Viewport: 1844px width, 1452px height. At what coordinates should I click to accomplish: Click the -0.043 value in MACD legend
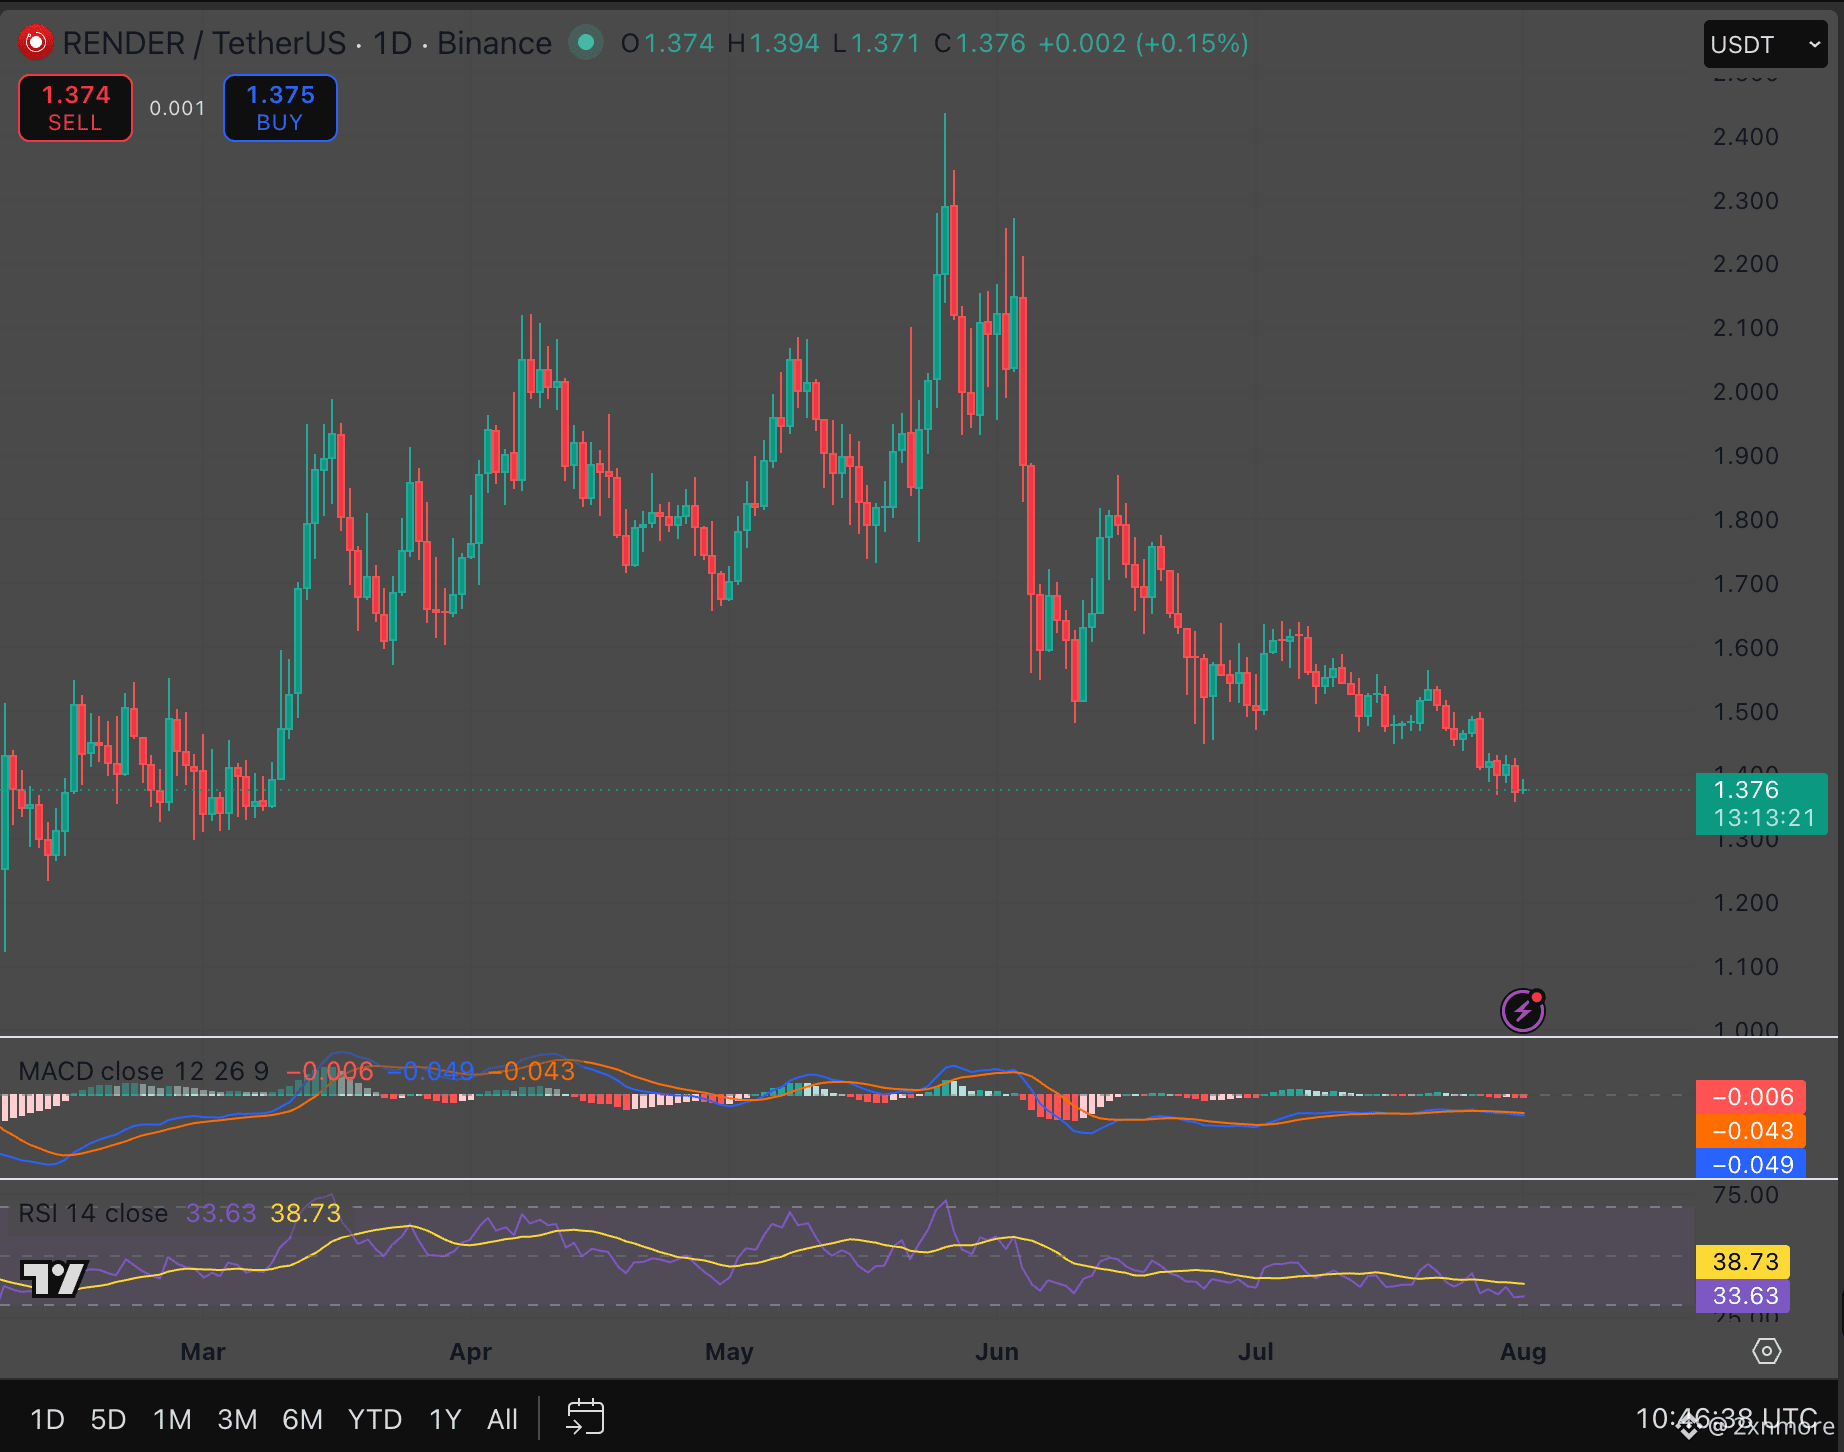point(532,1071)
